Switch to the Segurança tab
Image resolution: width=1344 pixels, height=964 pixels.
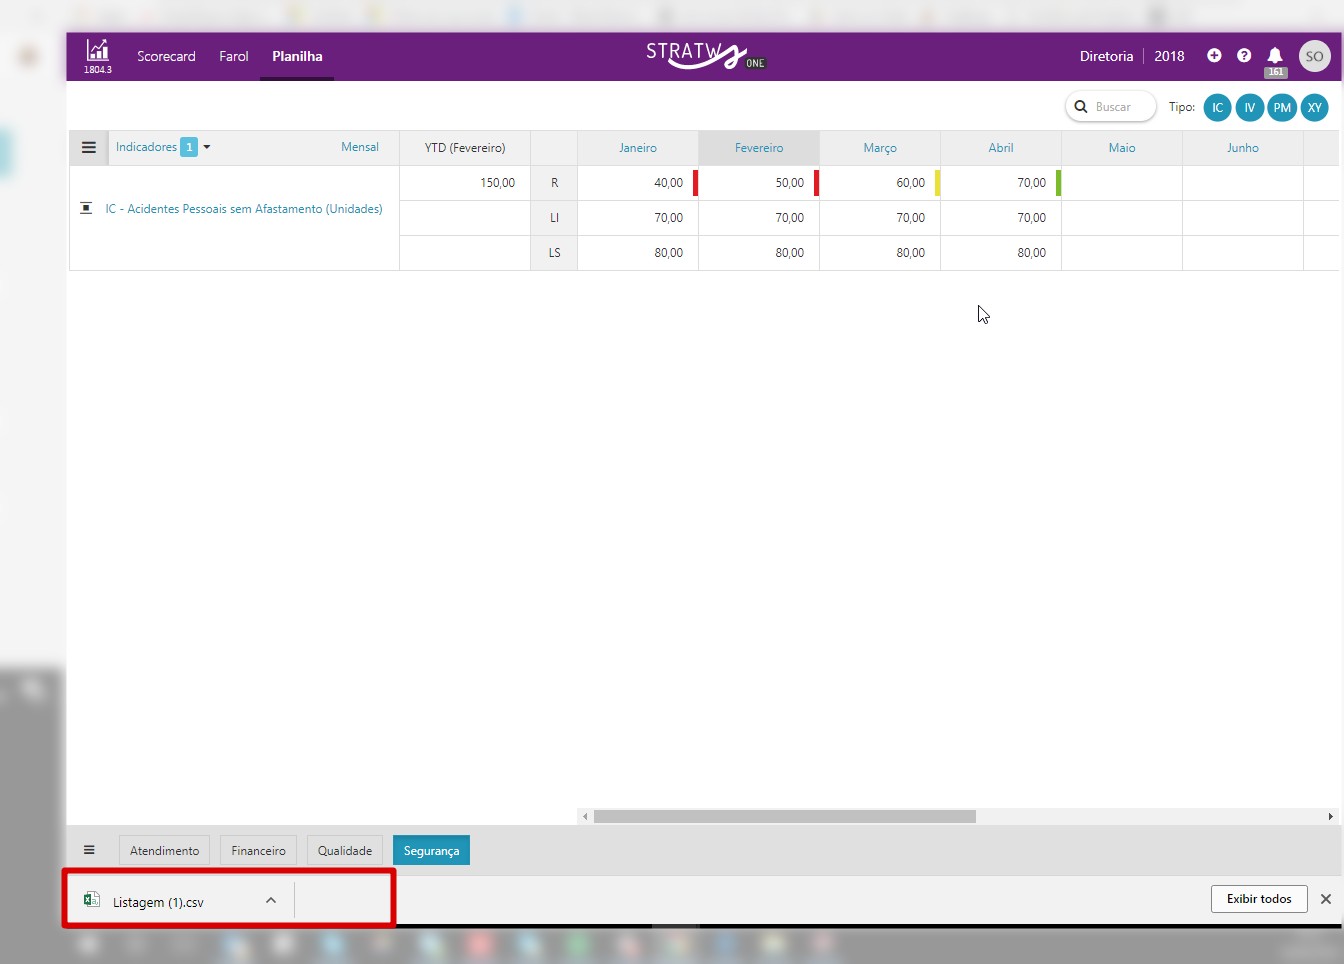point(431,850)
